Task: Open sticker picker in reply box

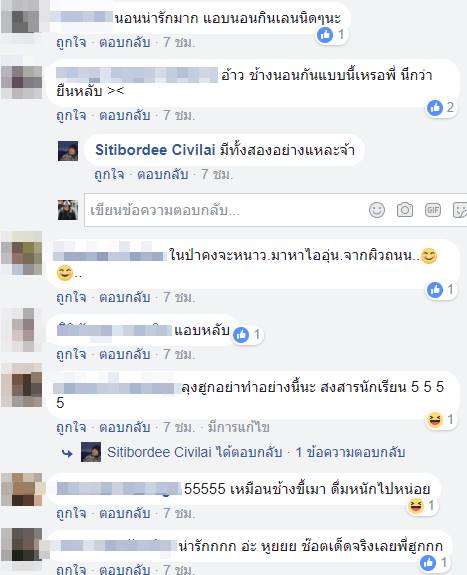Action: pyautogui.click(x=460, y=210)
